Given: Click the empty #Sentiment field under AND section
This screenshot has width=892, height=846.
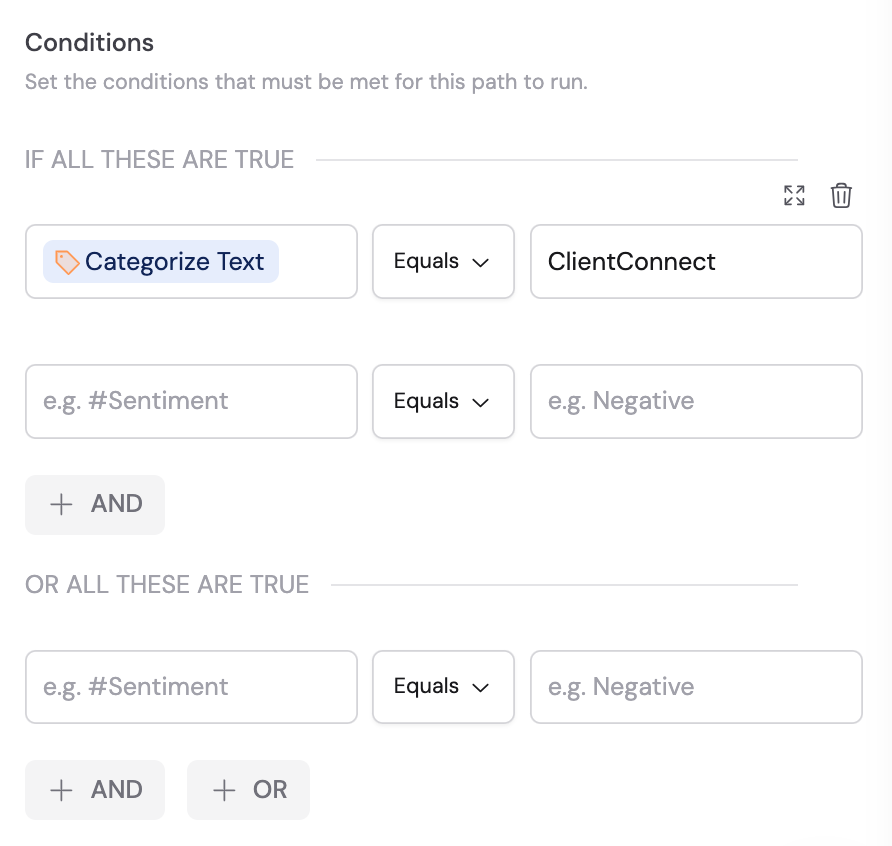Looking at the screenshot, I should coord(191,402).
